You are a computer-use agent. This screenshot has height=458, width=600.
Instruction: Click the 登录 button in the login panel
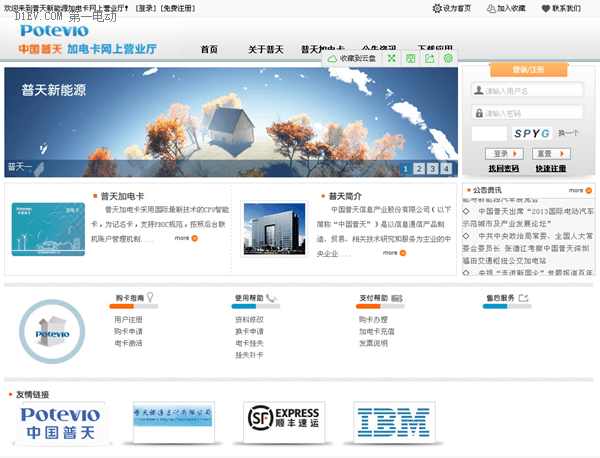point(504,154)
